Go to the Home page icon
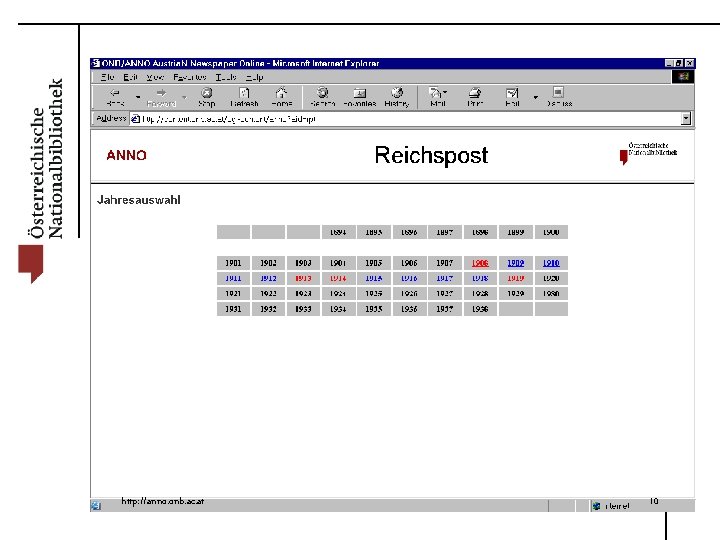The height and width of the screenshot is (540, 720). (x=281, y=97)
